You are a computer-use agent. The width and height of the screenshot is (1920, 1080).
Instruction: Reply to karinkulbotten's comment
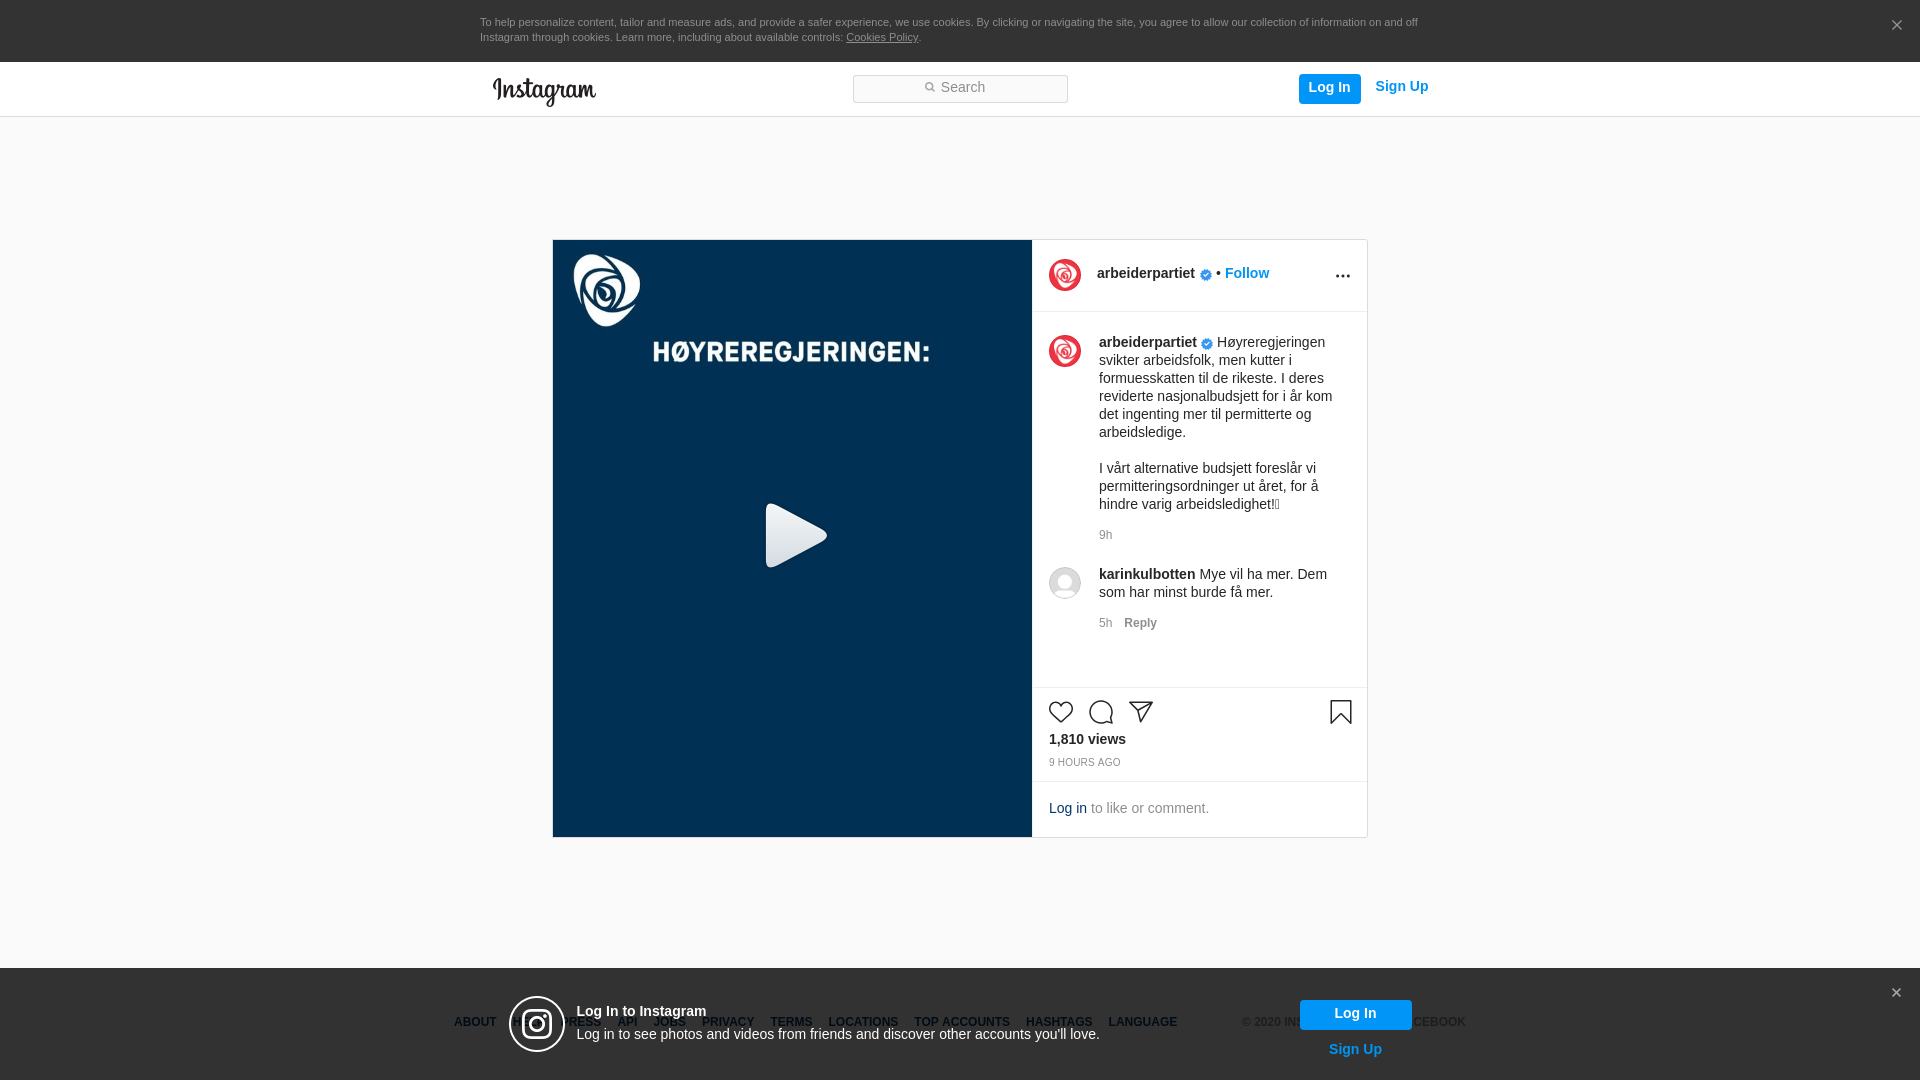click(1140, 623)
